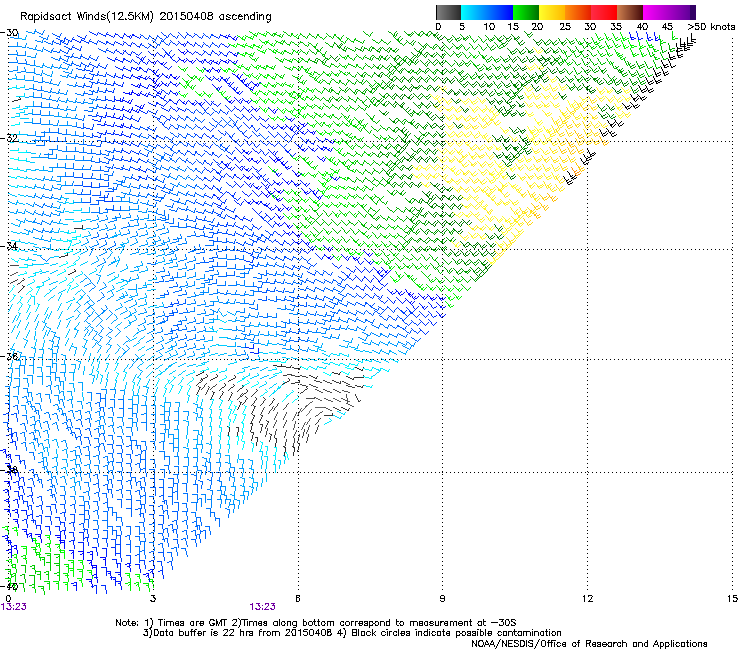
Task: Click the green 15-20 knots legend swatch
Action: click(526, 12)
